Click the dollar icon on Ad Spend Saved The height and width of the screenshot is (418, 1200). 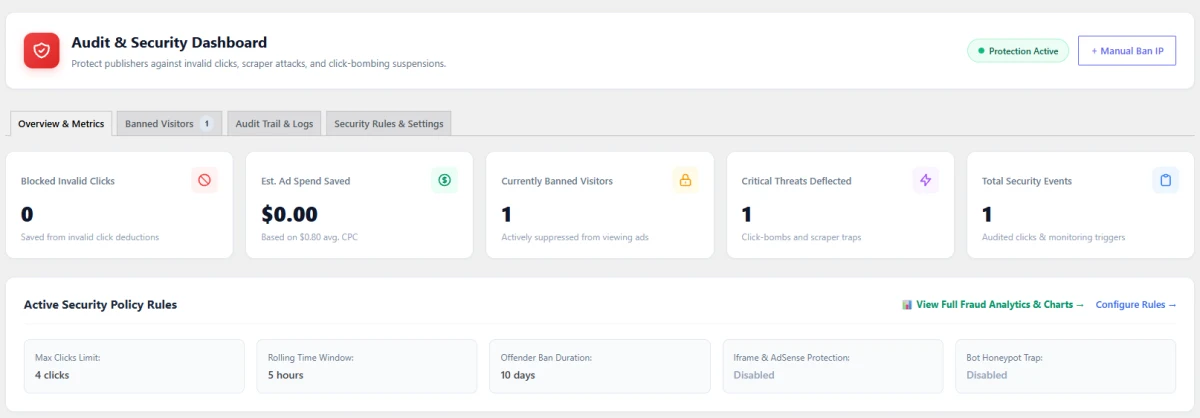coord(445,180)
